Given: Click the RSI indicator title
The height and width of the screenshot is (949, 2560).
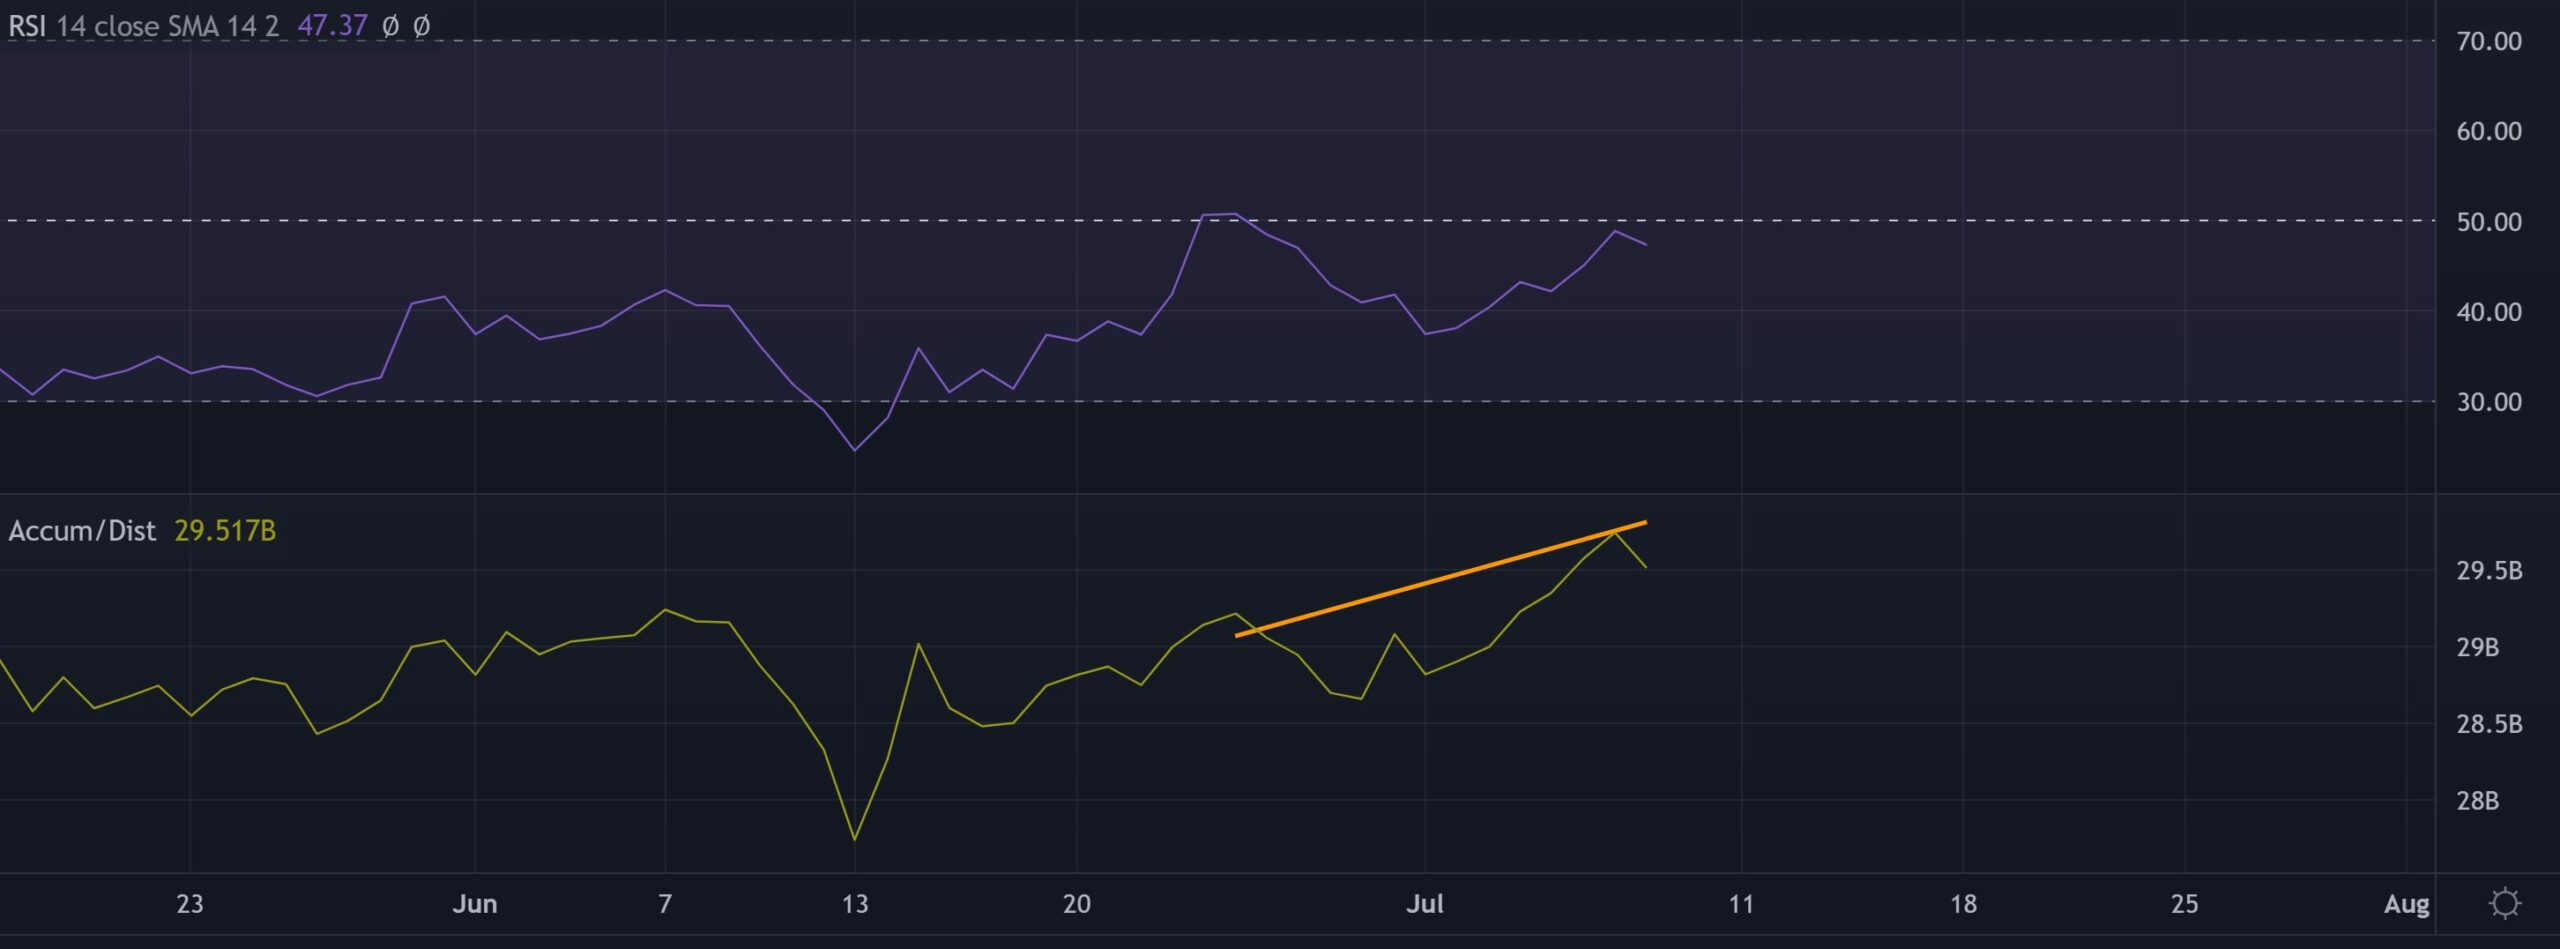Looking at the screenshot, I should 143,26.
